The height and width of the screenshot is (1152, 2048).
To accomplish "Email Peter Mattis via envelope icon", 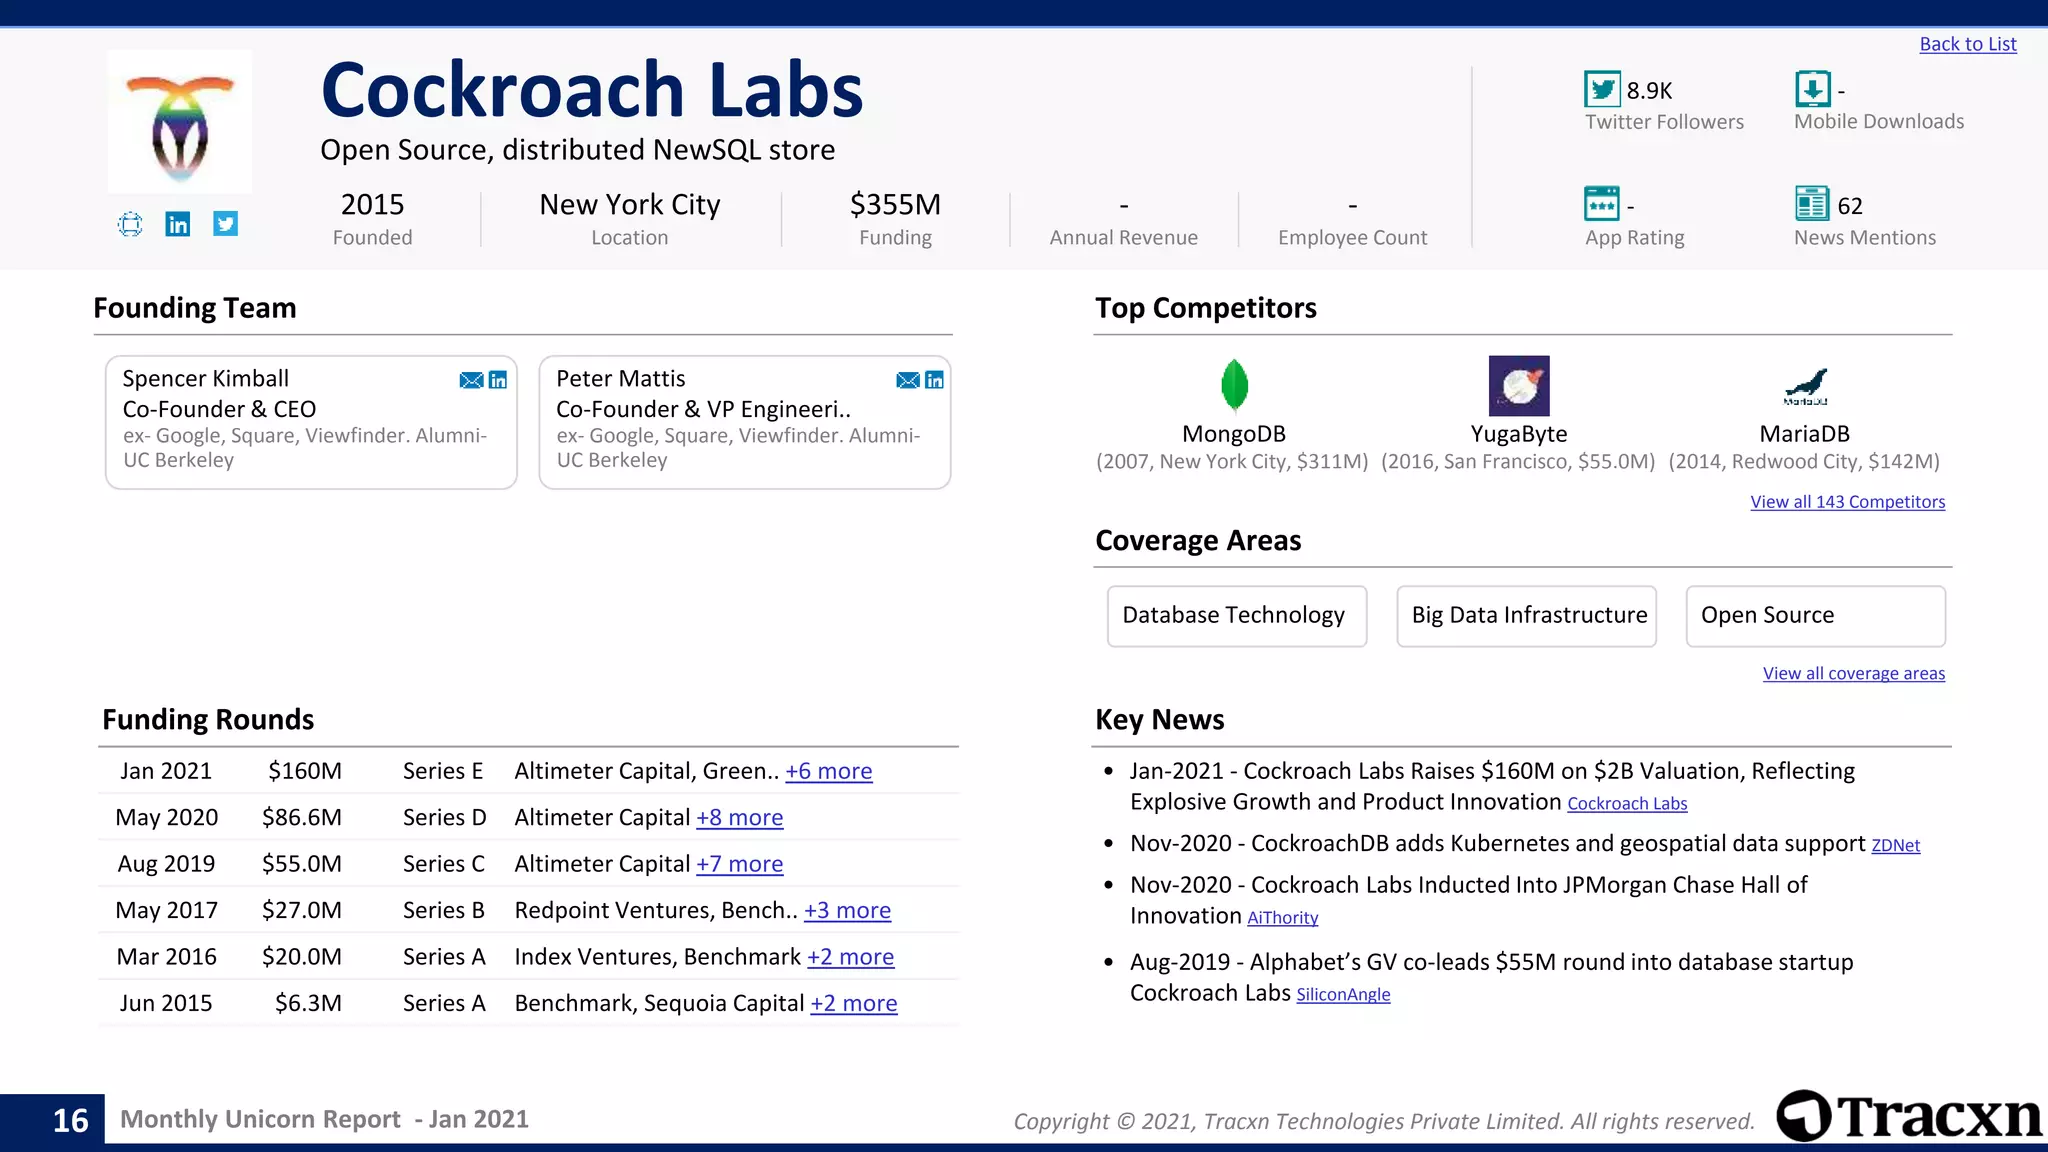I will coord(908,380).
